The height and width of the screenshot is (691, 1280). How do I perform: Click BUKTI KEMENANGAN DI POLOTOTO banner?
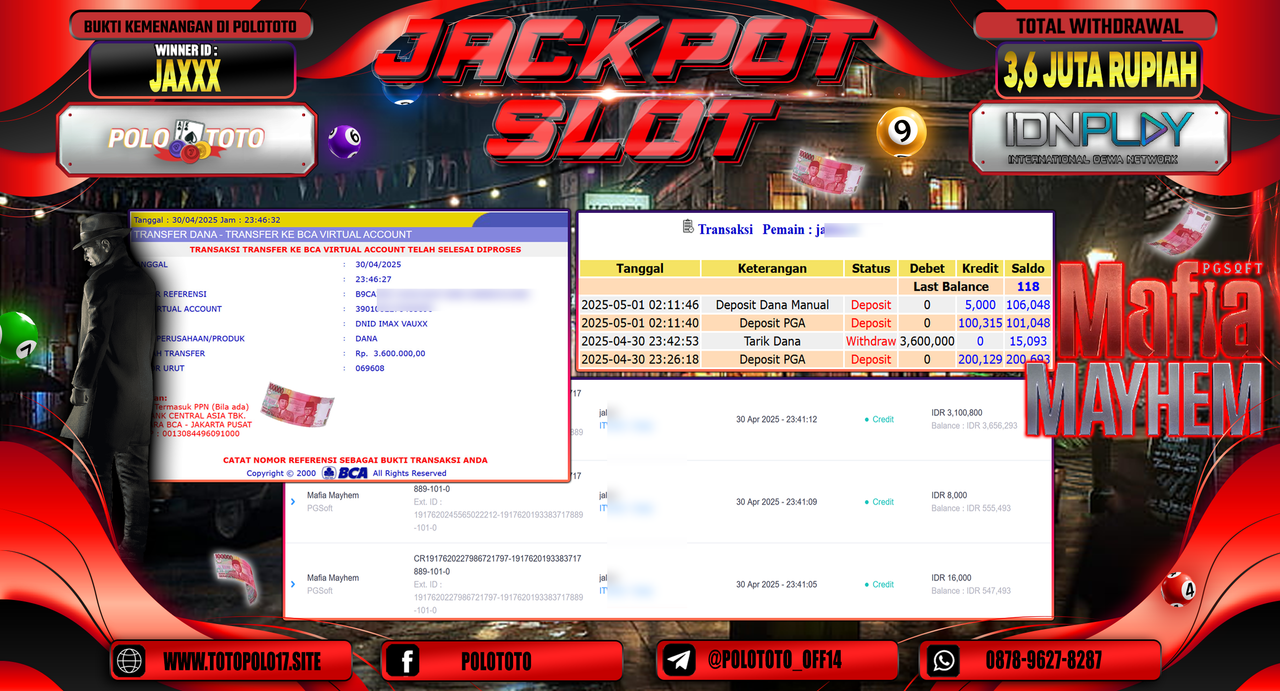pyautogui.click(x=191, y=26)
